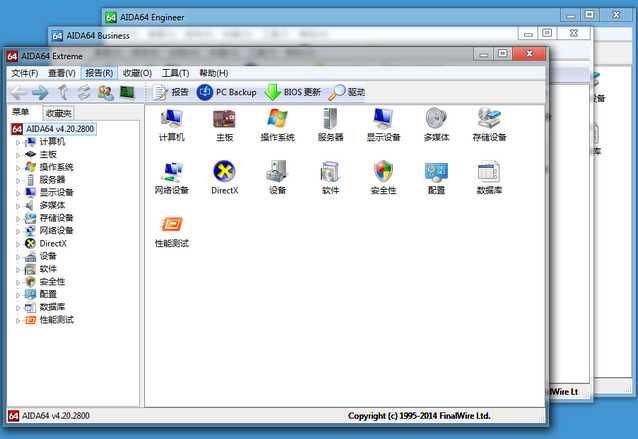This screenshot has height=439, width=638.
Task: Click the users icon in the toolbar
Action: click(x=106, y=93)
